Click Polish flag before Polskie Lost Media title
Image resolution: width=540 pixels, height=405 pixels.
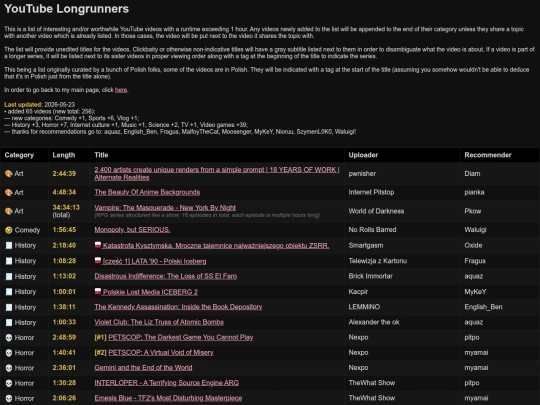98,291
